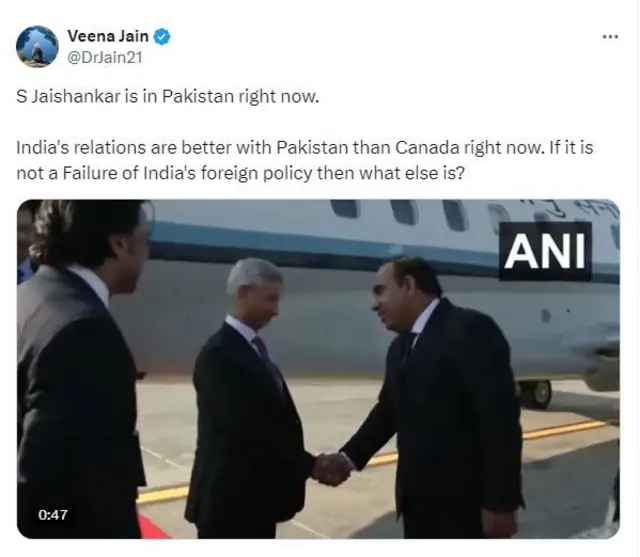Click the Veena Jain display name
640x557 pixels.
(x=108, y=36)
